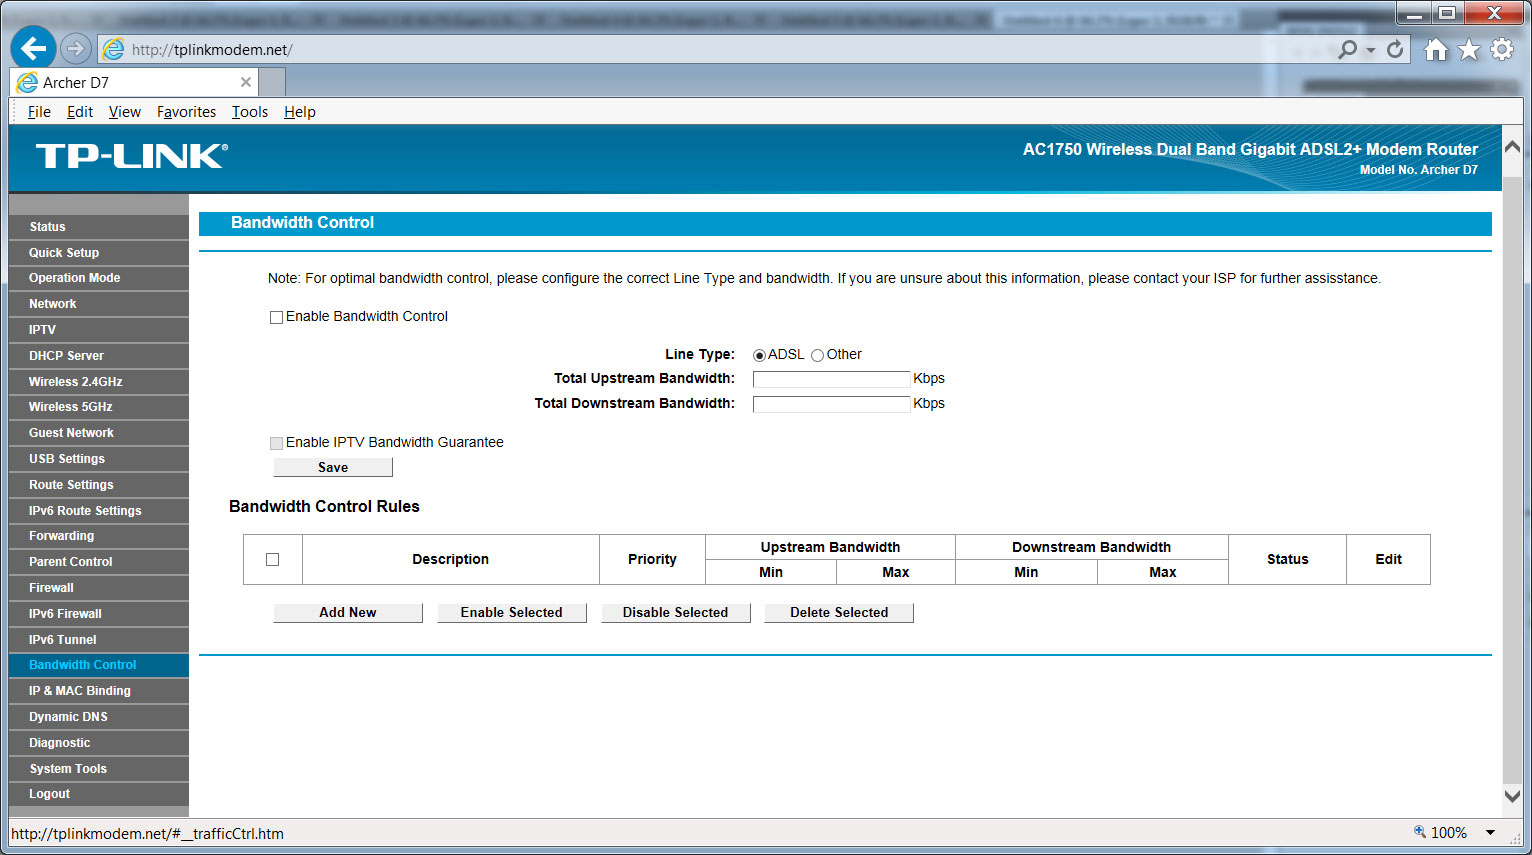
Task: Open System Tools in the sidebar
Action: pos(98,769)
